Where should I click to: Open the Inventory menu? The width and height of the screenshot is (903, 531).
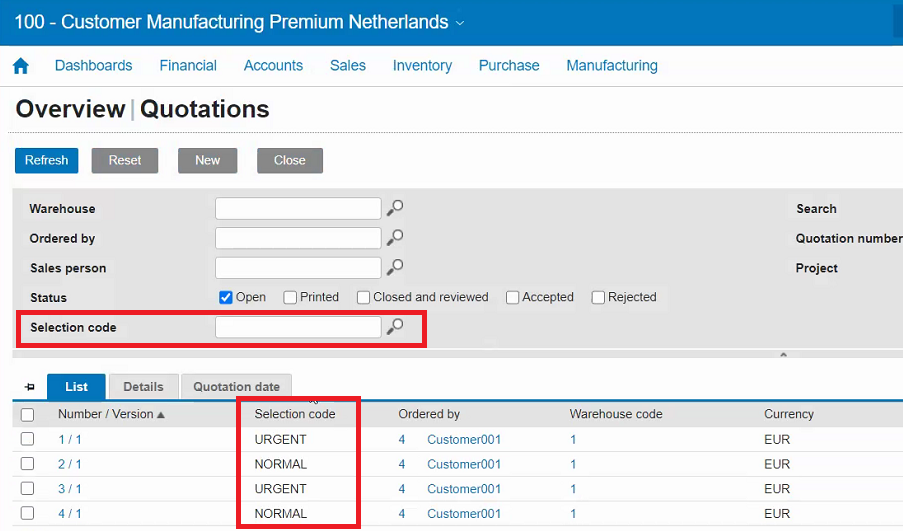tap(422, 66)
